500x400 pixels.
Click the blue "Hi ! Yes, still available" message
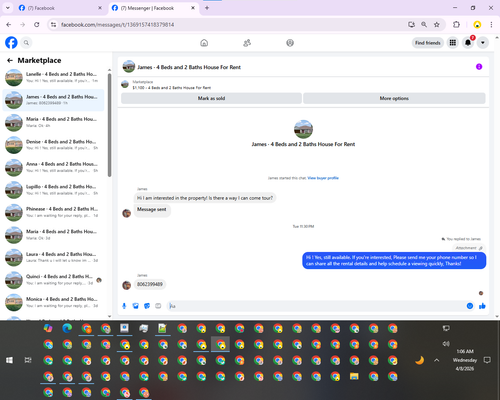point(394,260)
